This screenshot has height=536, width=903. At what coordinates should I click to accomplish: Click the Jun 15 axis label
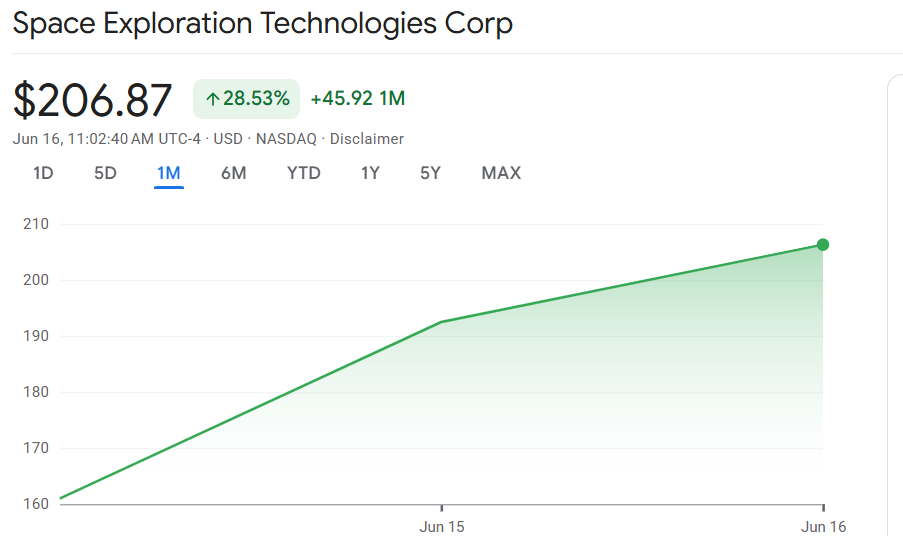tap(442, 527)
